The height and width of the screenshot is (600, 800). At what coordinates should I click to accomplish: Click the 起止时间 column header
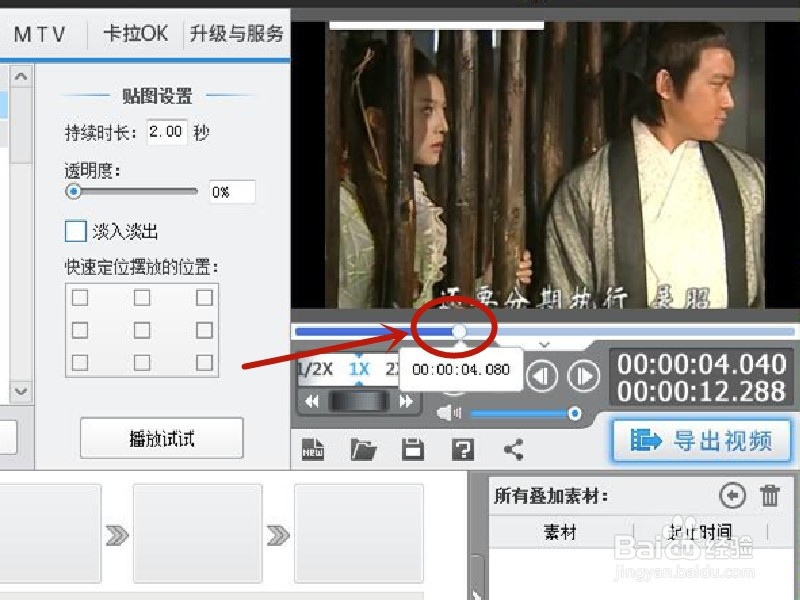click(700, 532)
